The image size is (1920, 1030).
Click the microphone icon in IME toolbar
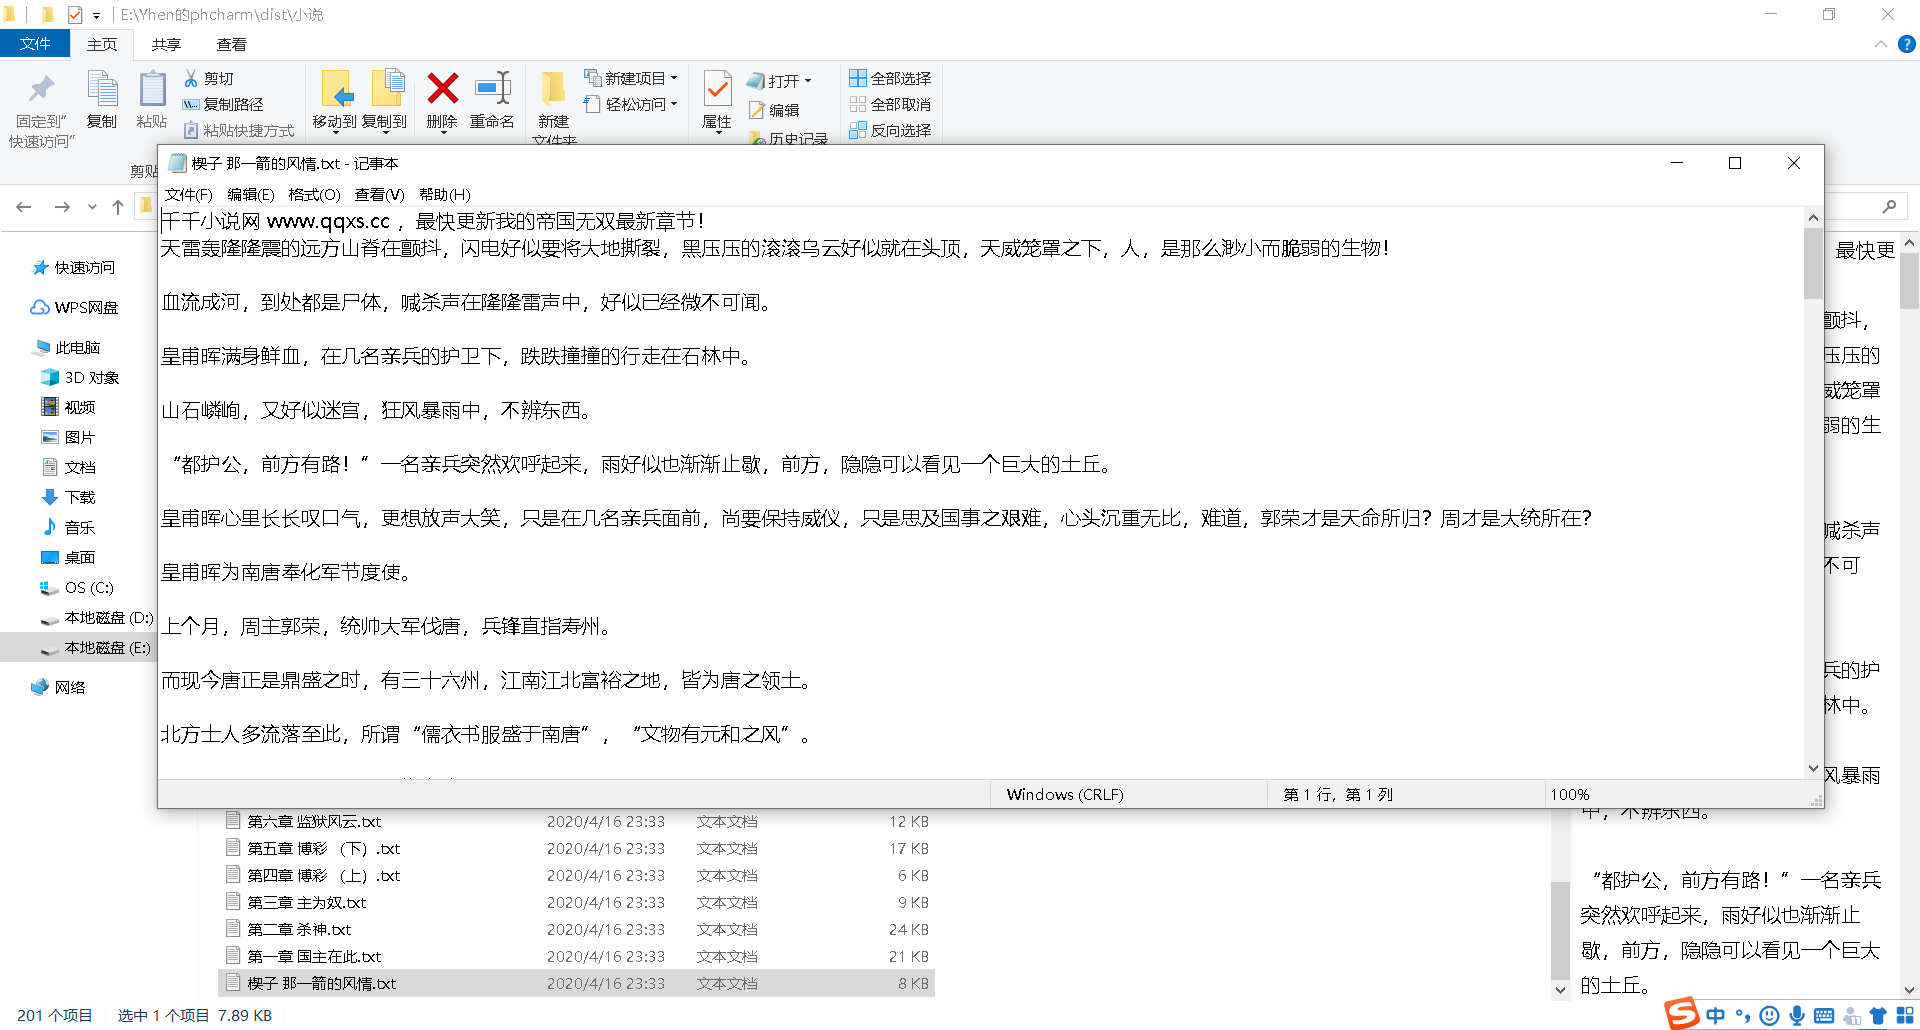coord(1797,1016)
